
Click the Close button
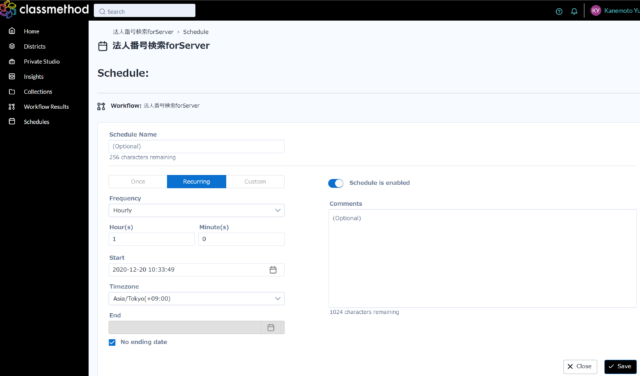(x=580, y=367)
